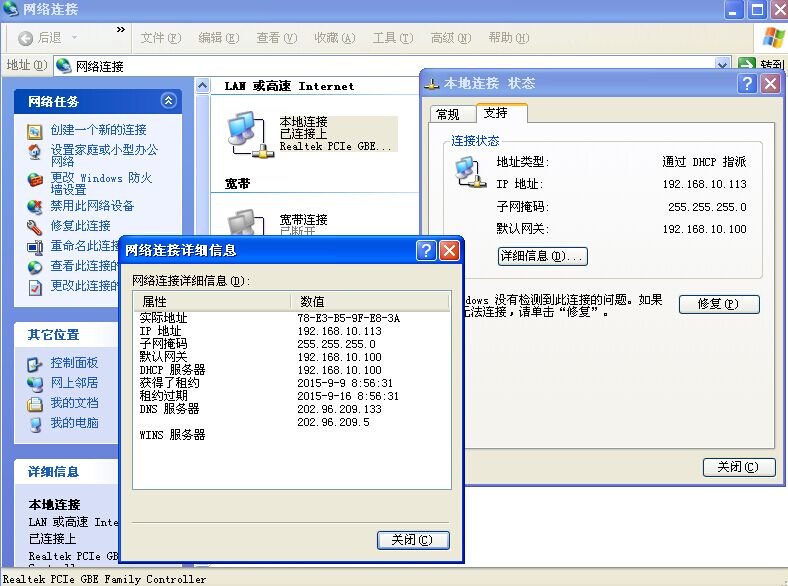This screenshot has height=586, width=788.
Task: Click the 创建一个新的连接 link
Action: click(98, 130)
